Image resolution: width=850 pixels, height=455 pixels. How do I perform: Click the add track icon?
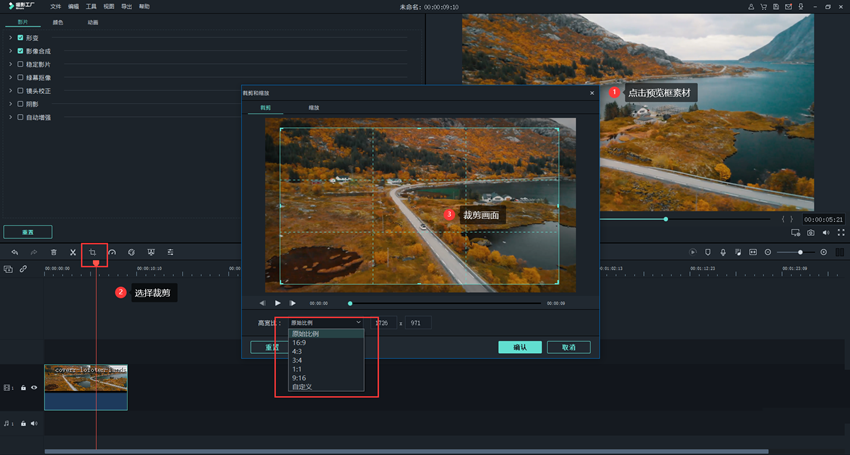click(x=8, y=269)
